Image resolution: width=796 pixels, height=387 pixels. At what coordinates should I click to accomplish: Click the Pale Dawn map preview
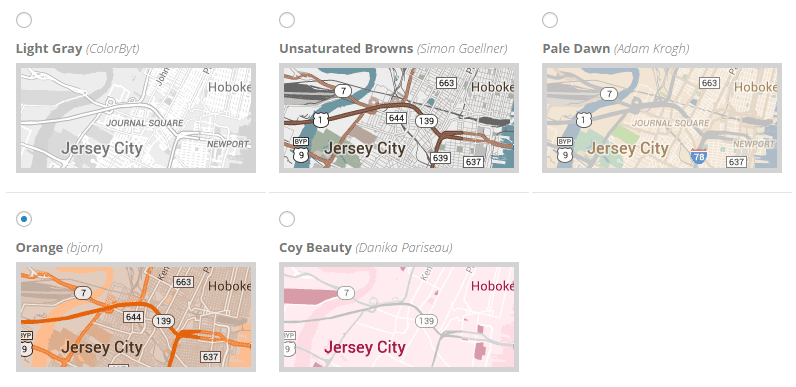point(662,118)
